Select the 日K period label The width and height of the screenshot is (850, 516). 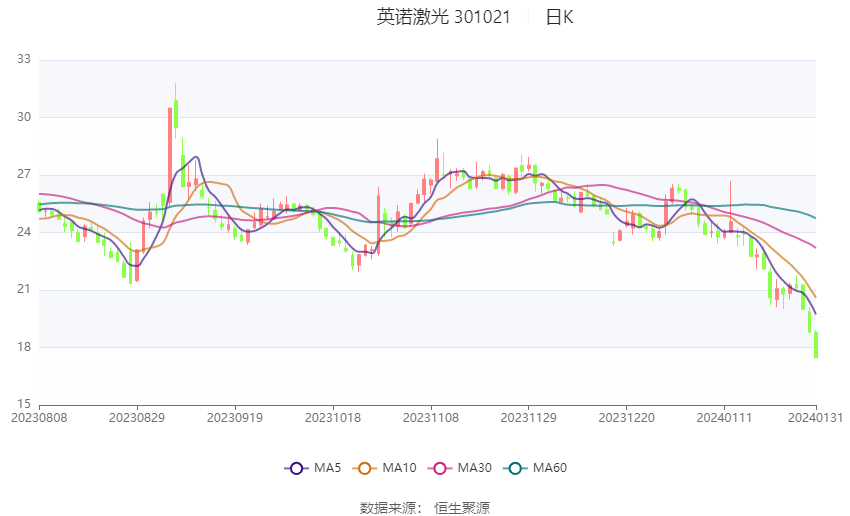point(559,17)
